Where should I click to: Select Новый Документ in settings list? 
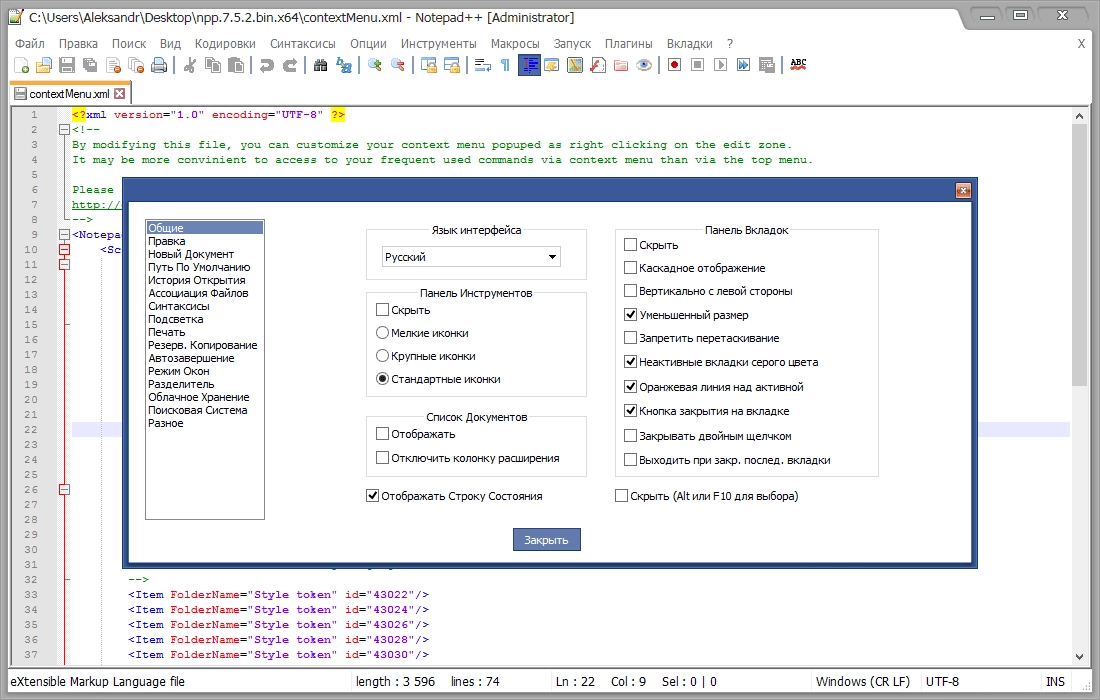pyautogui.click(x=191, y=254)
